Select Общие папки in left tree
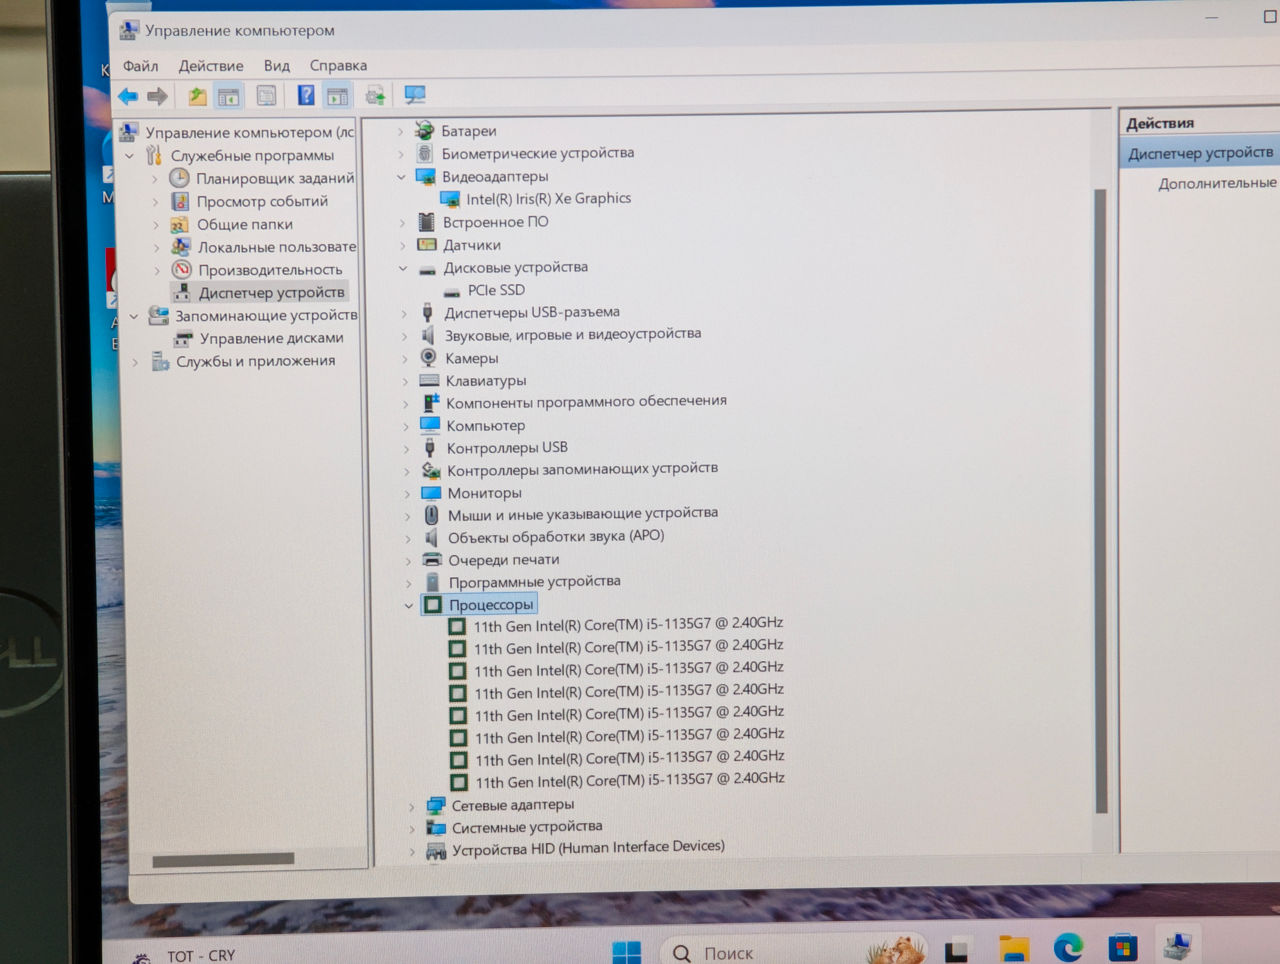The height and width of the screenshot is (964, 1280). tap(244, 224)
